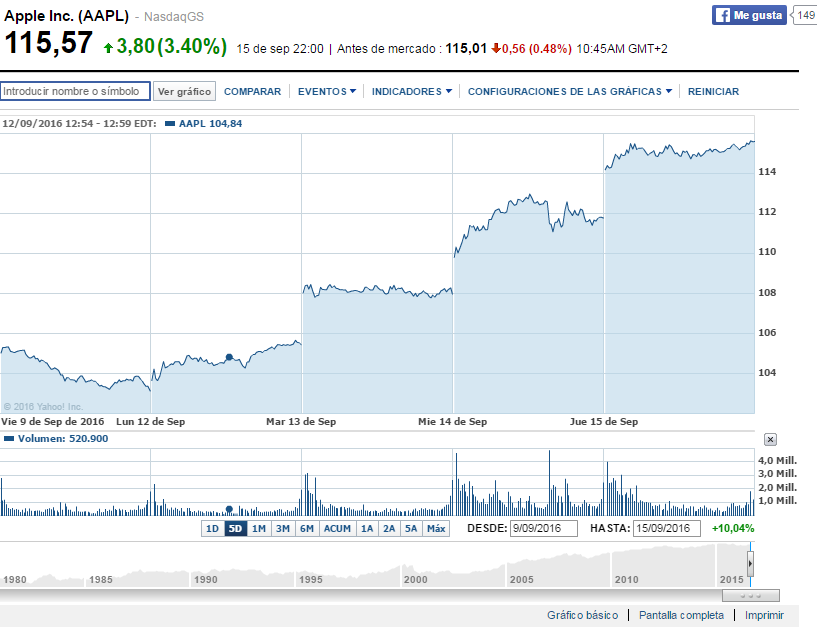Close the Volumen panel with X
Viewport: 835px width, 634px height.
[x=770, y=439]
